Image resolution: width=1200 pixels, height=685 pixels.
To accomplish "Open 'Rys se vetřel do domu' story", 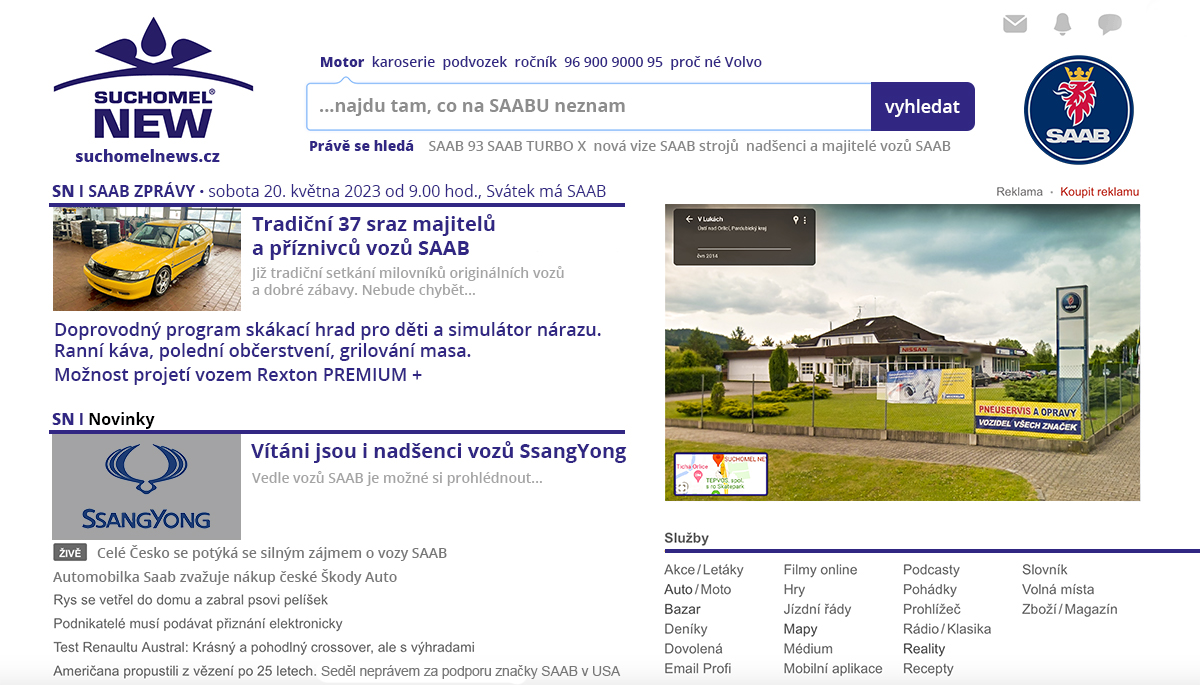I will 191,600.
